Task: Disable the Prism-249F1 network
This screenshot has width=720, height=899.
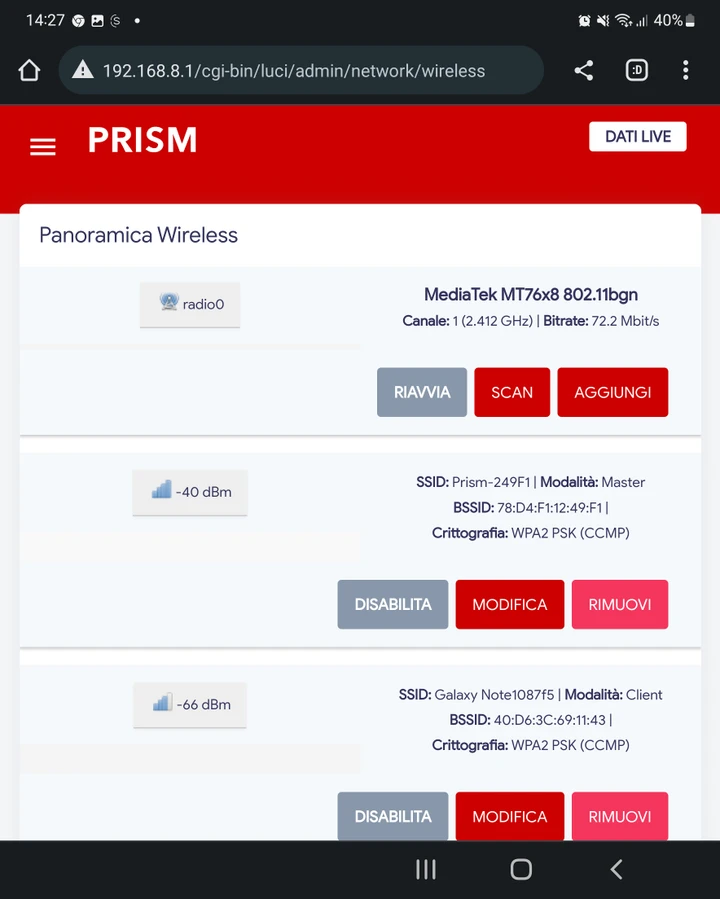Action: 393,604
